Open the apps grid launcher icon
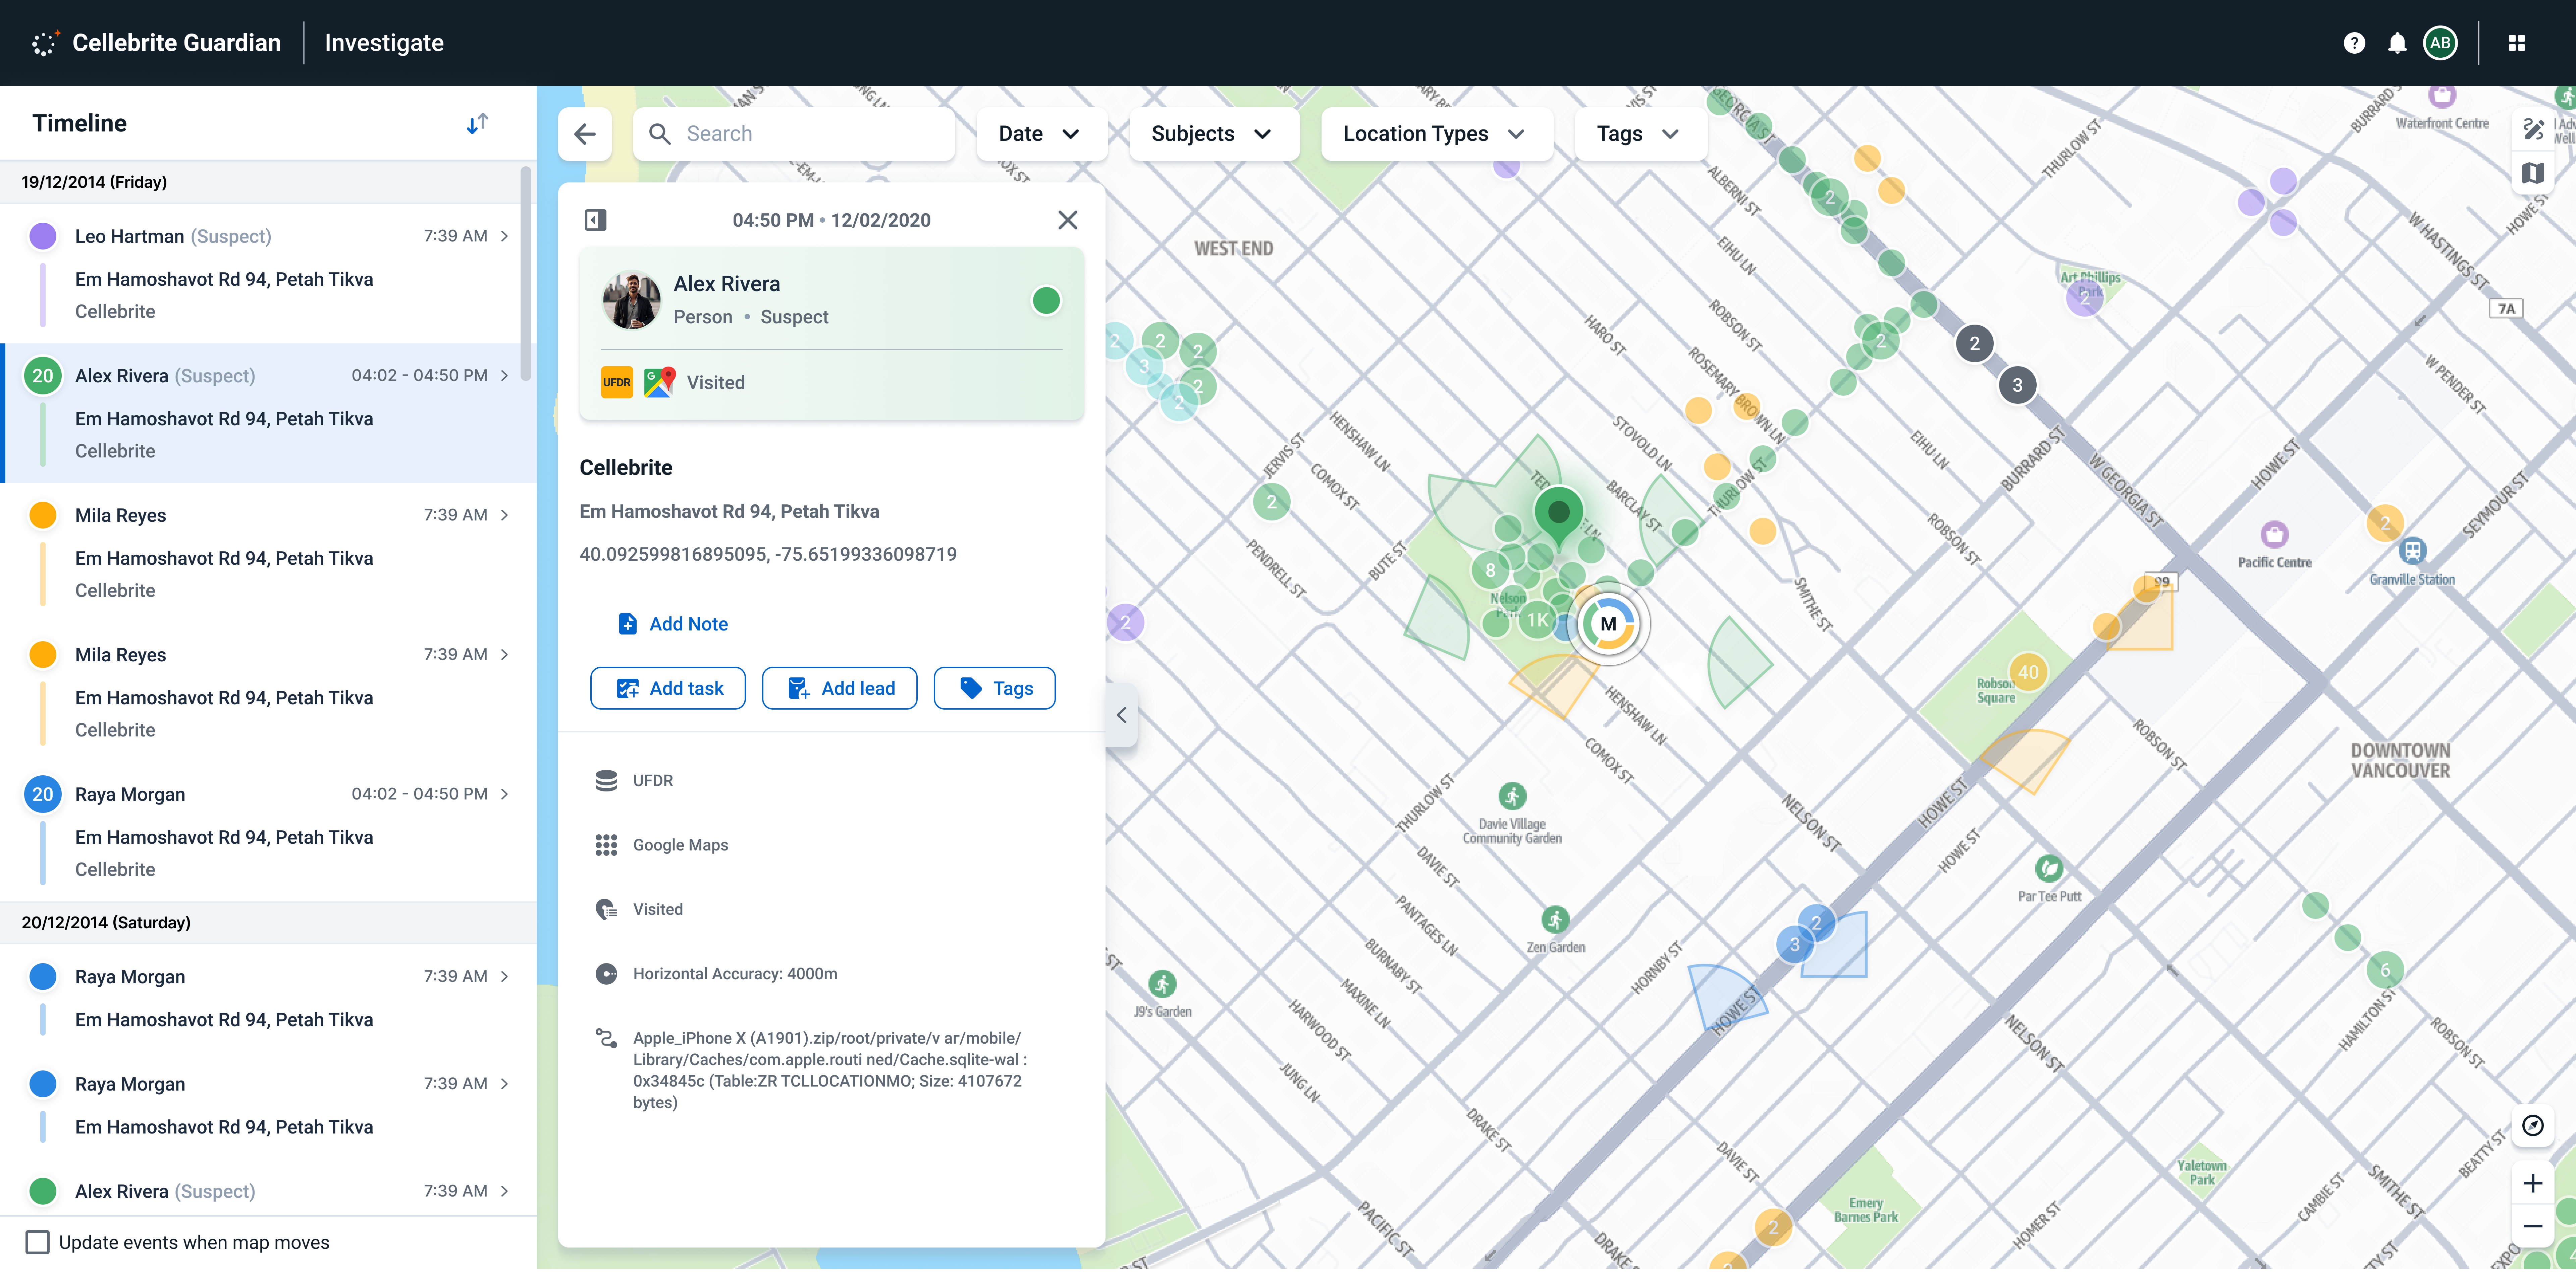The image size is (2576, 1273). click(x=2517, y=43)
